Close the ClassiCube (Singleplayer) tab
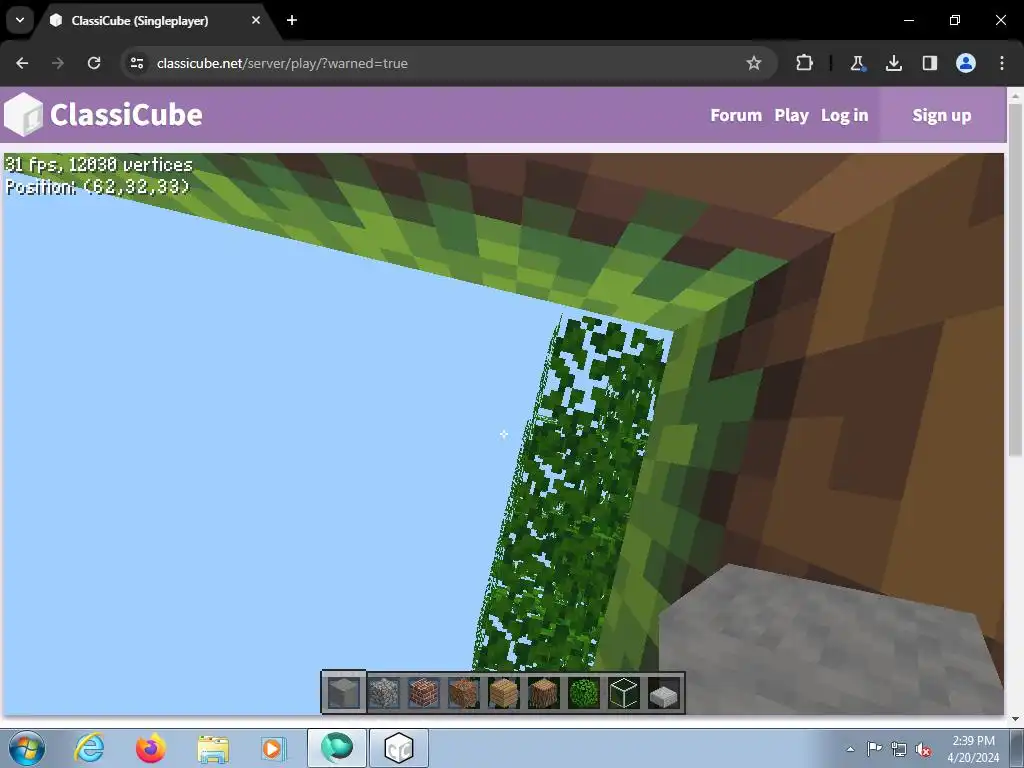This screenshot has height=768, width=1024. [256, 20]
